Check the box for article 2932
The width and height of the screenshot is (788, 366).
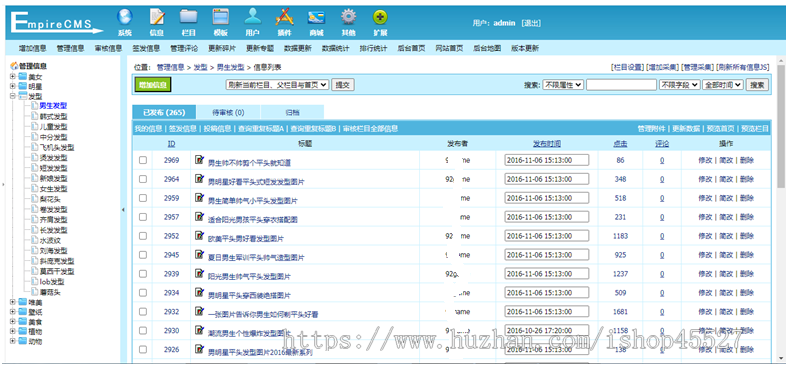[x=143, y=311]
